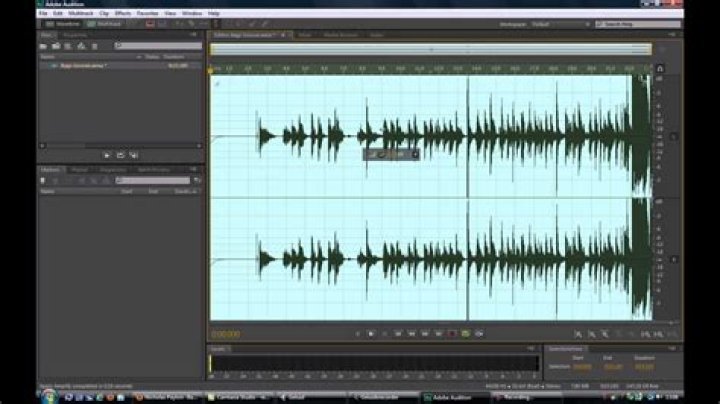The height and width of the screenshot is (404, 720).
Task: Select the audio file row in Files panel
Action: 120,66
